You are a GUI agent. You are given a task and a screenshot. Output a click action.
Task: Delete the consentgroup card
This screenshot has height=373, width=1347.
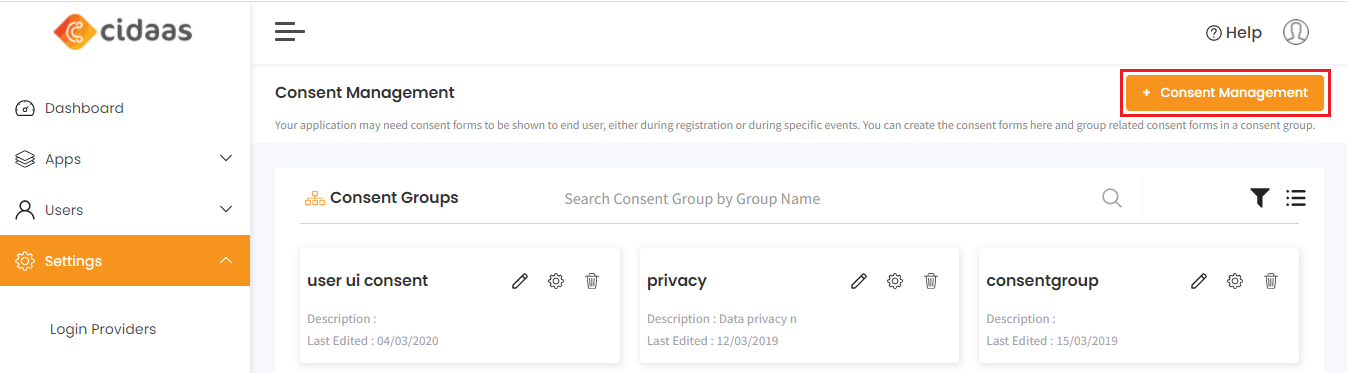[1271, 281]
